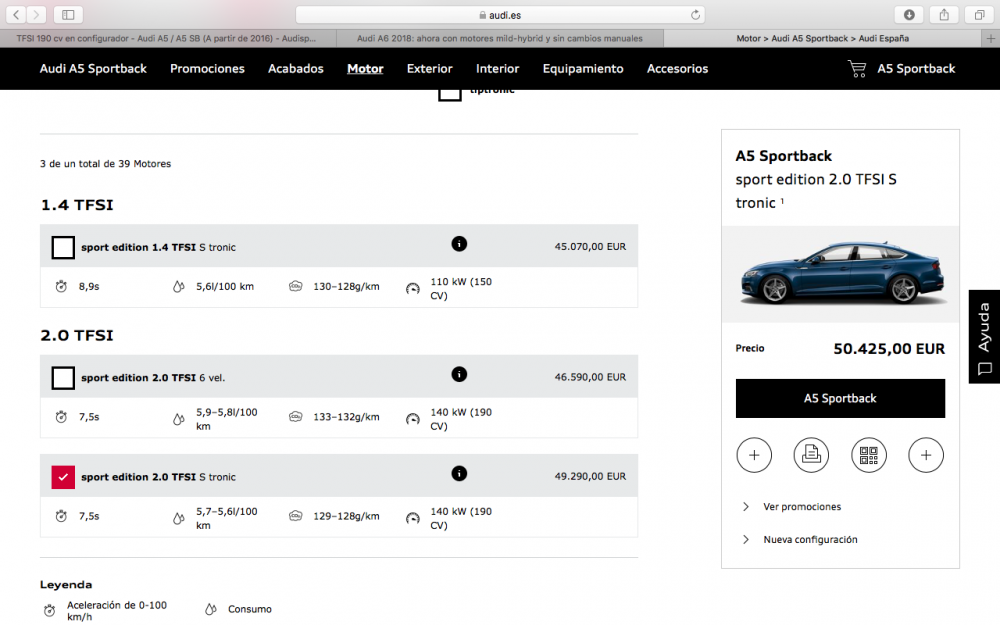Select the Motor menu item
Image resolution: width=1000 pixels, height=625 pixels.
click(365, 68)
